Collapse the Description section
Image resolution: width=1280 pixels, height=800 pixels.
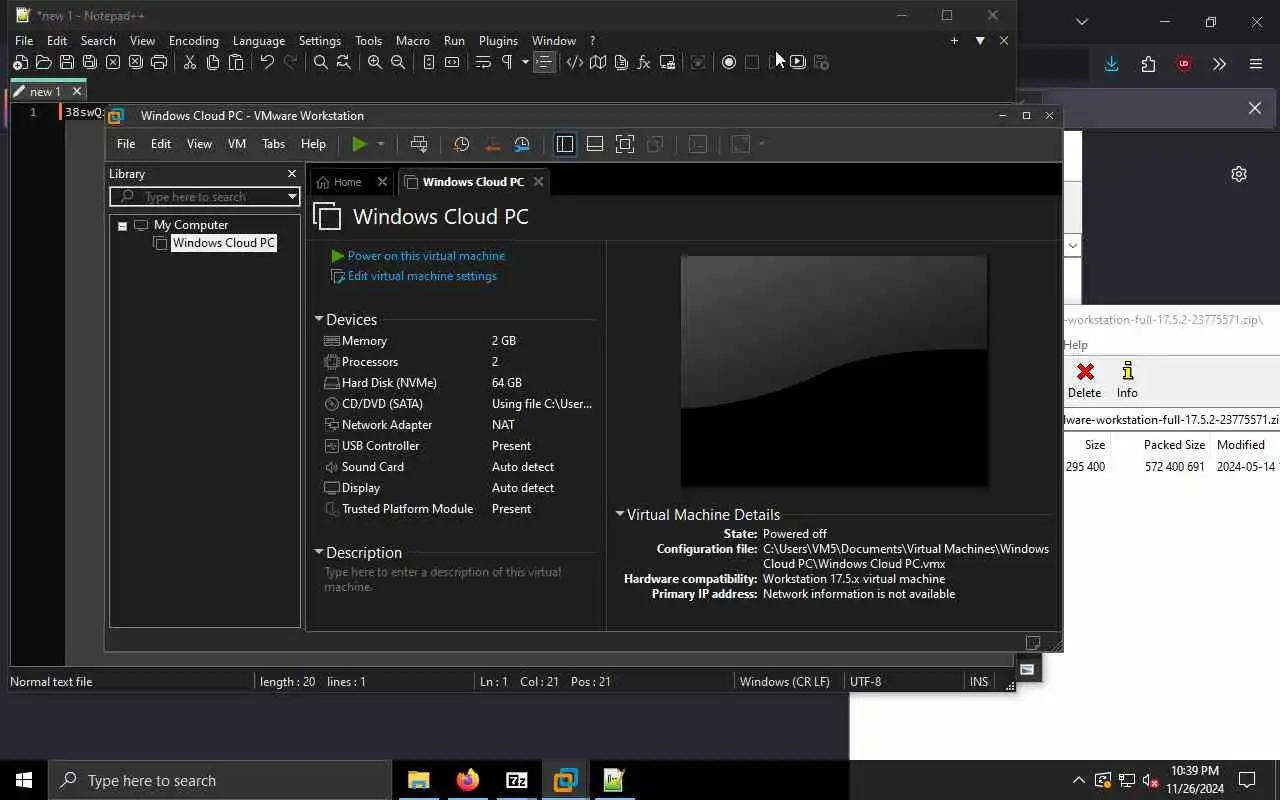319,552
